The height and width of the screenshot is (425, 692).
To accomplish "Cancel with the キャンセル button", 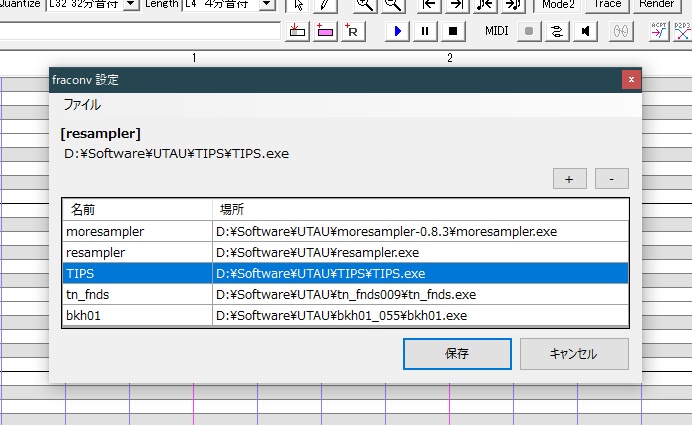I will tap(574, 354).
